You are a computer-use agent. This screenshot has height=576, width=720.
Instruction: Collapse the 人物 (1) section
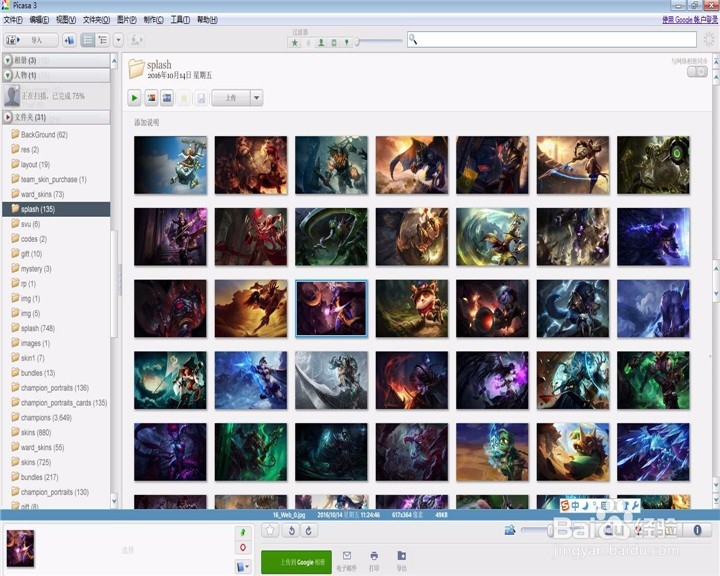(7, 75)
